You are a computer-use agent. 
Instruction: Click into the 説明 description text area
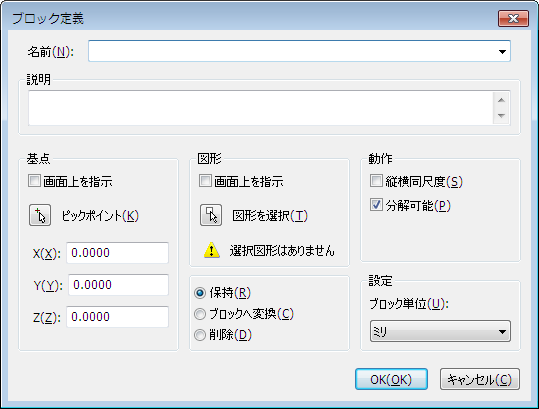[x=261, y=108]
